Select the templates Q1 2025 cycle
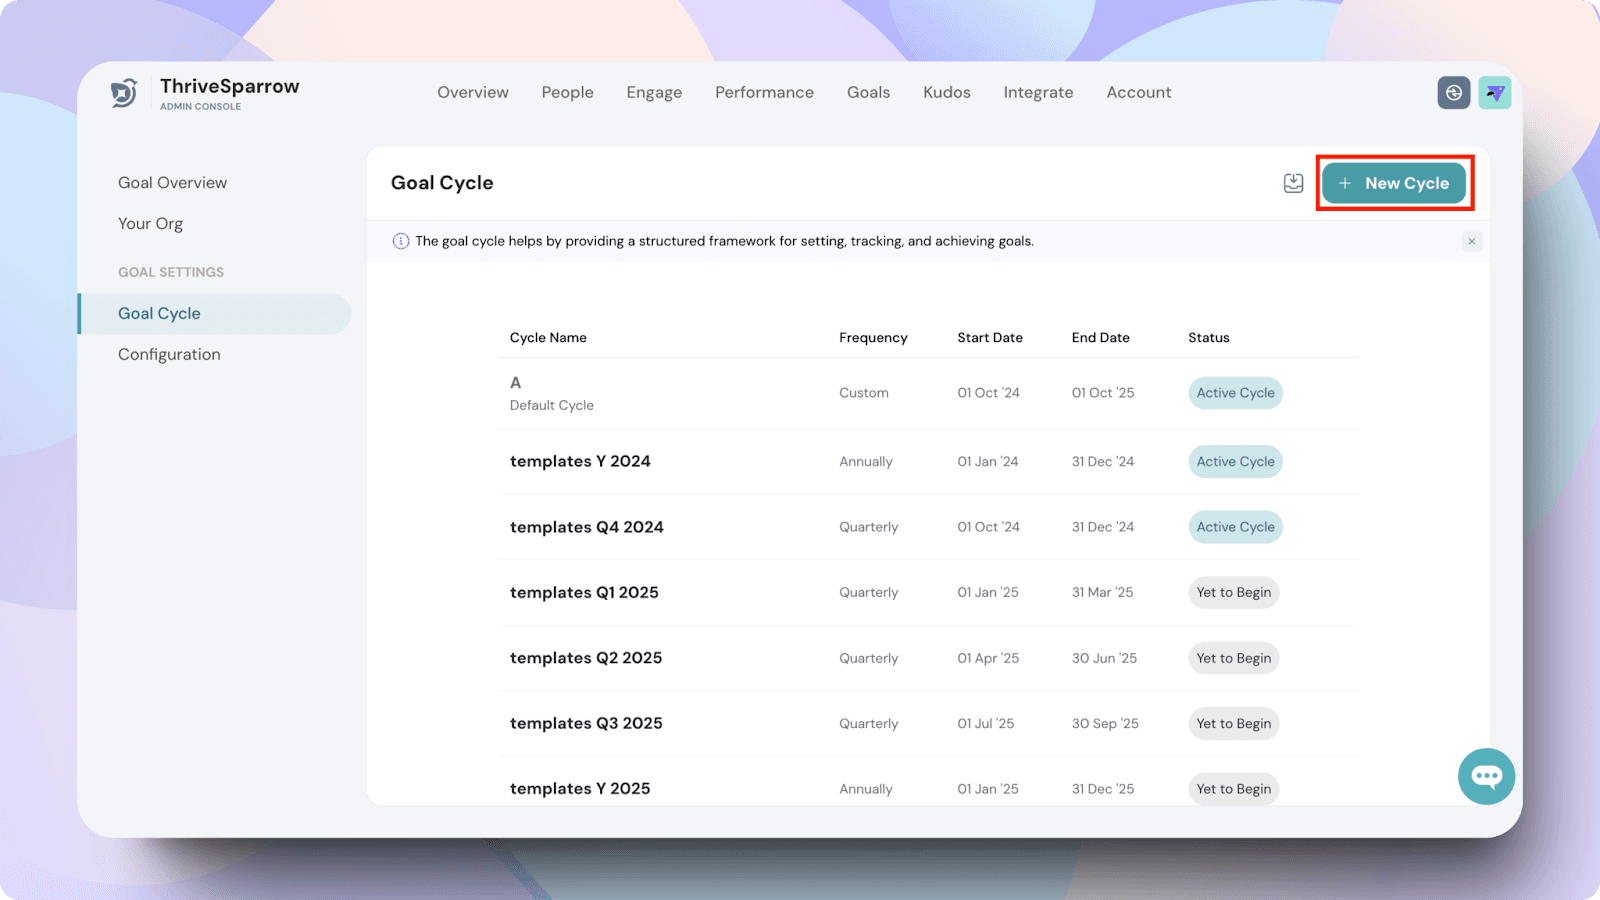Viewport: 1600px width, 900px height. 584,592
